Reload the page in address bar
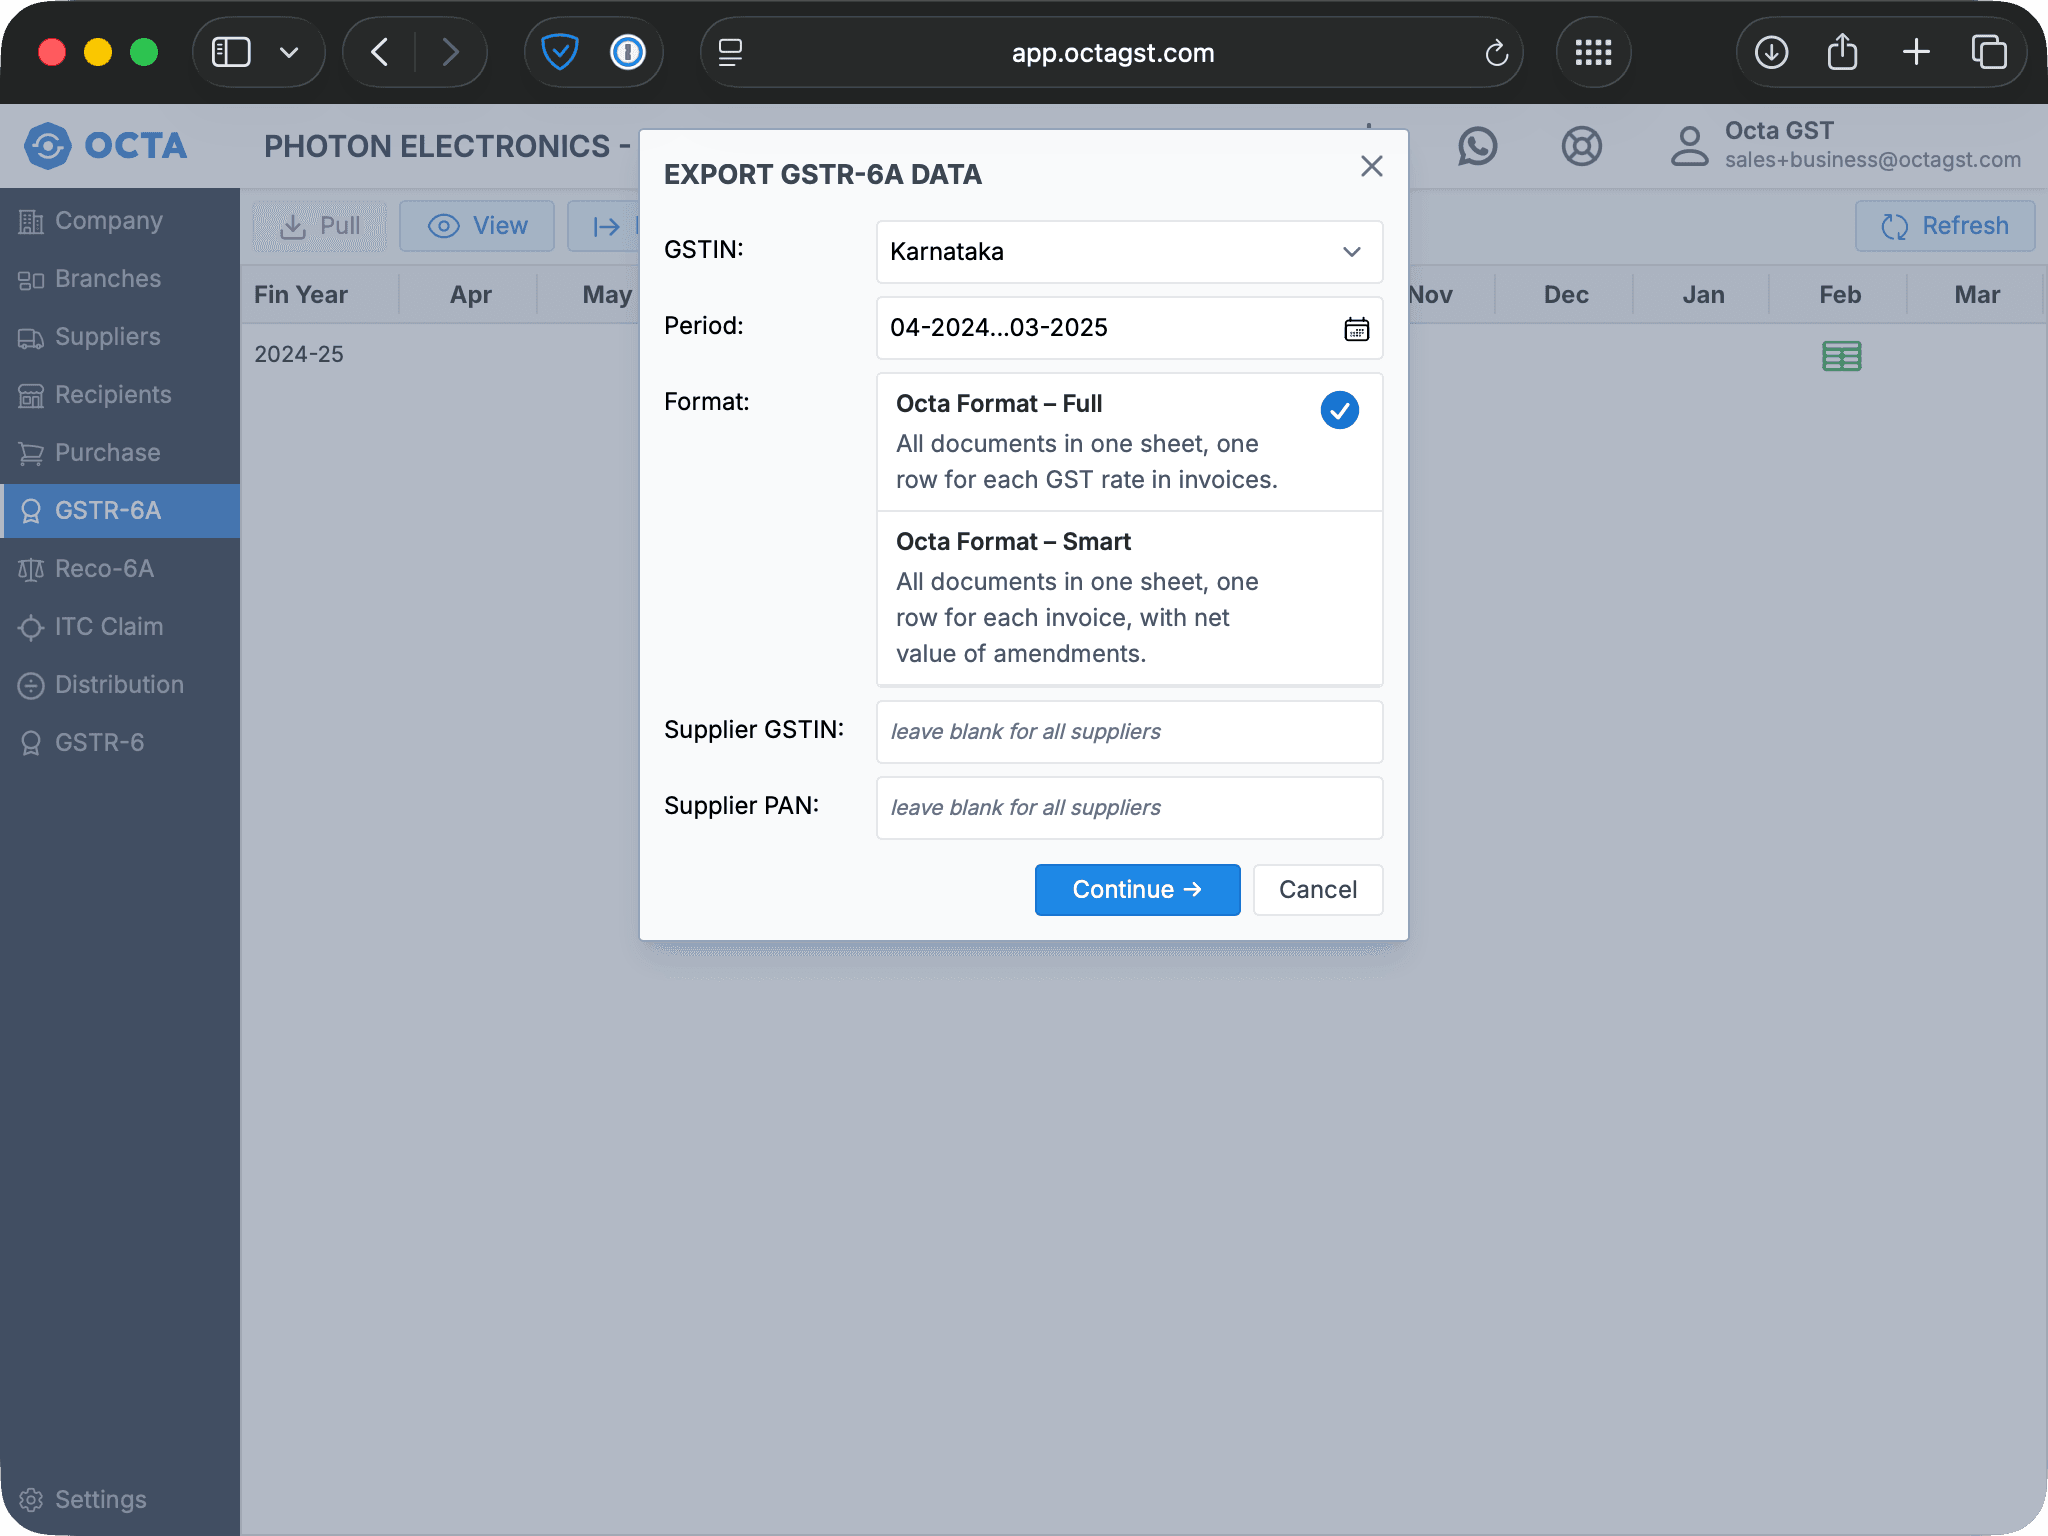Viewport: 2048px width, 1536px height. [1496, 53]
